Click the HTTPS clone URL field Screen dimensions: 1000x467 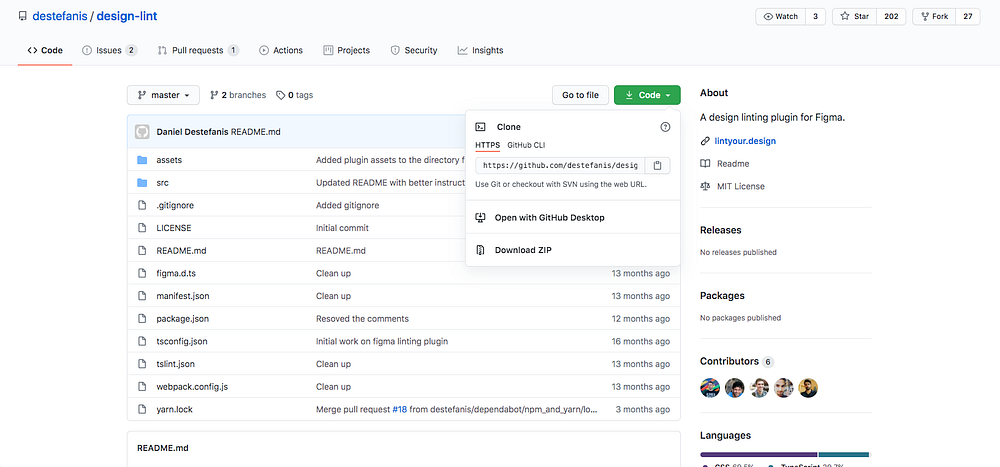click(x=561, y=166)
